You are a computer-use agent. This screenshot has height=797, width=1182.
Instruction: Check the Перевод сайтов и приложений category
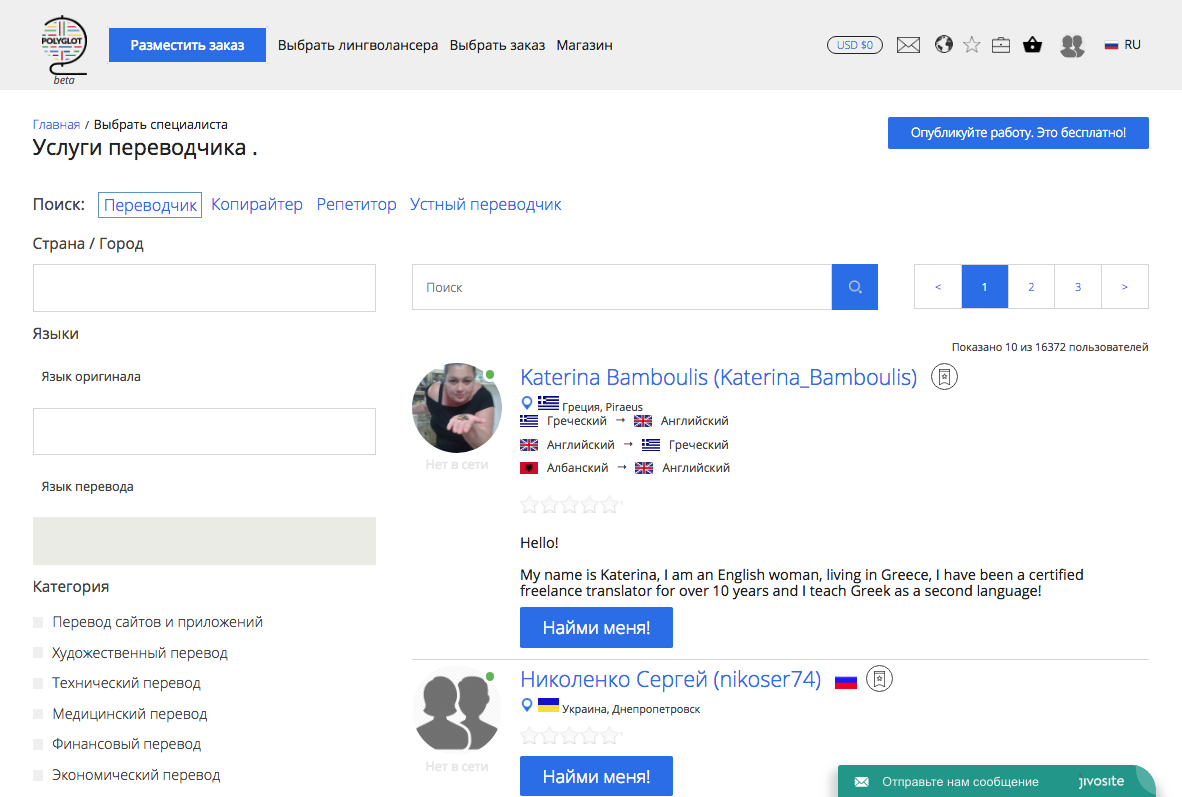(x=39, y=622)
